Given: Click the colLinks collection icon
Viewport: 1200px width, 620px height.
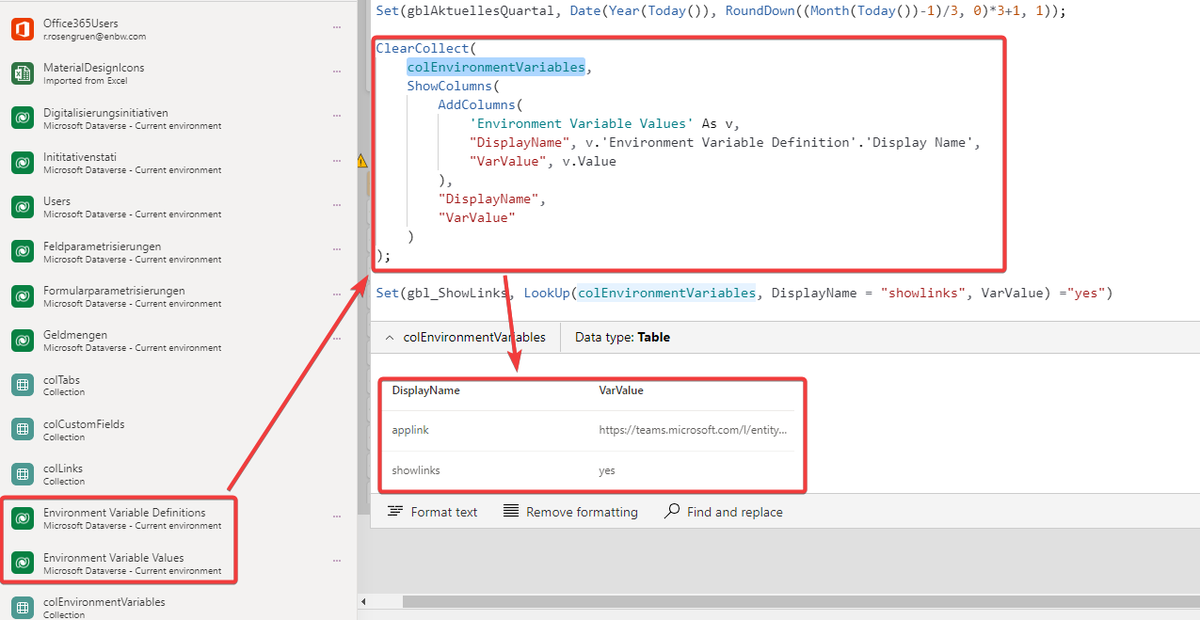Looking at the screenshot, I should point(22,474).
